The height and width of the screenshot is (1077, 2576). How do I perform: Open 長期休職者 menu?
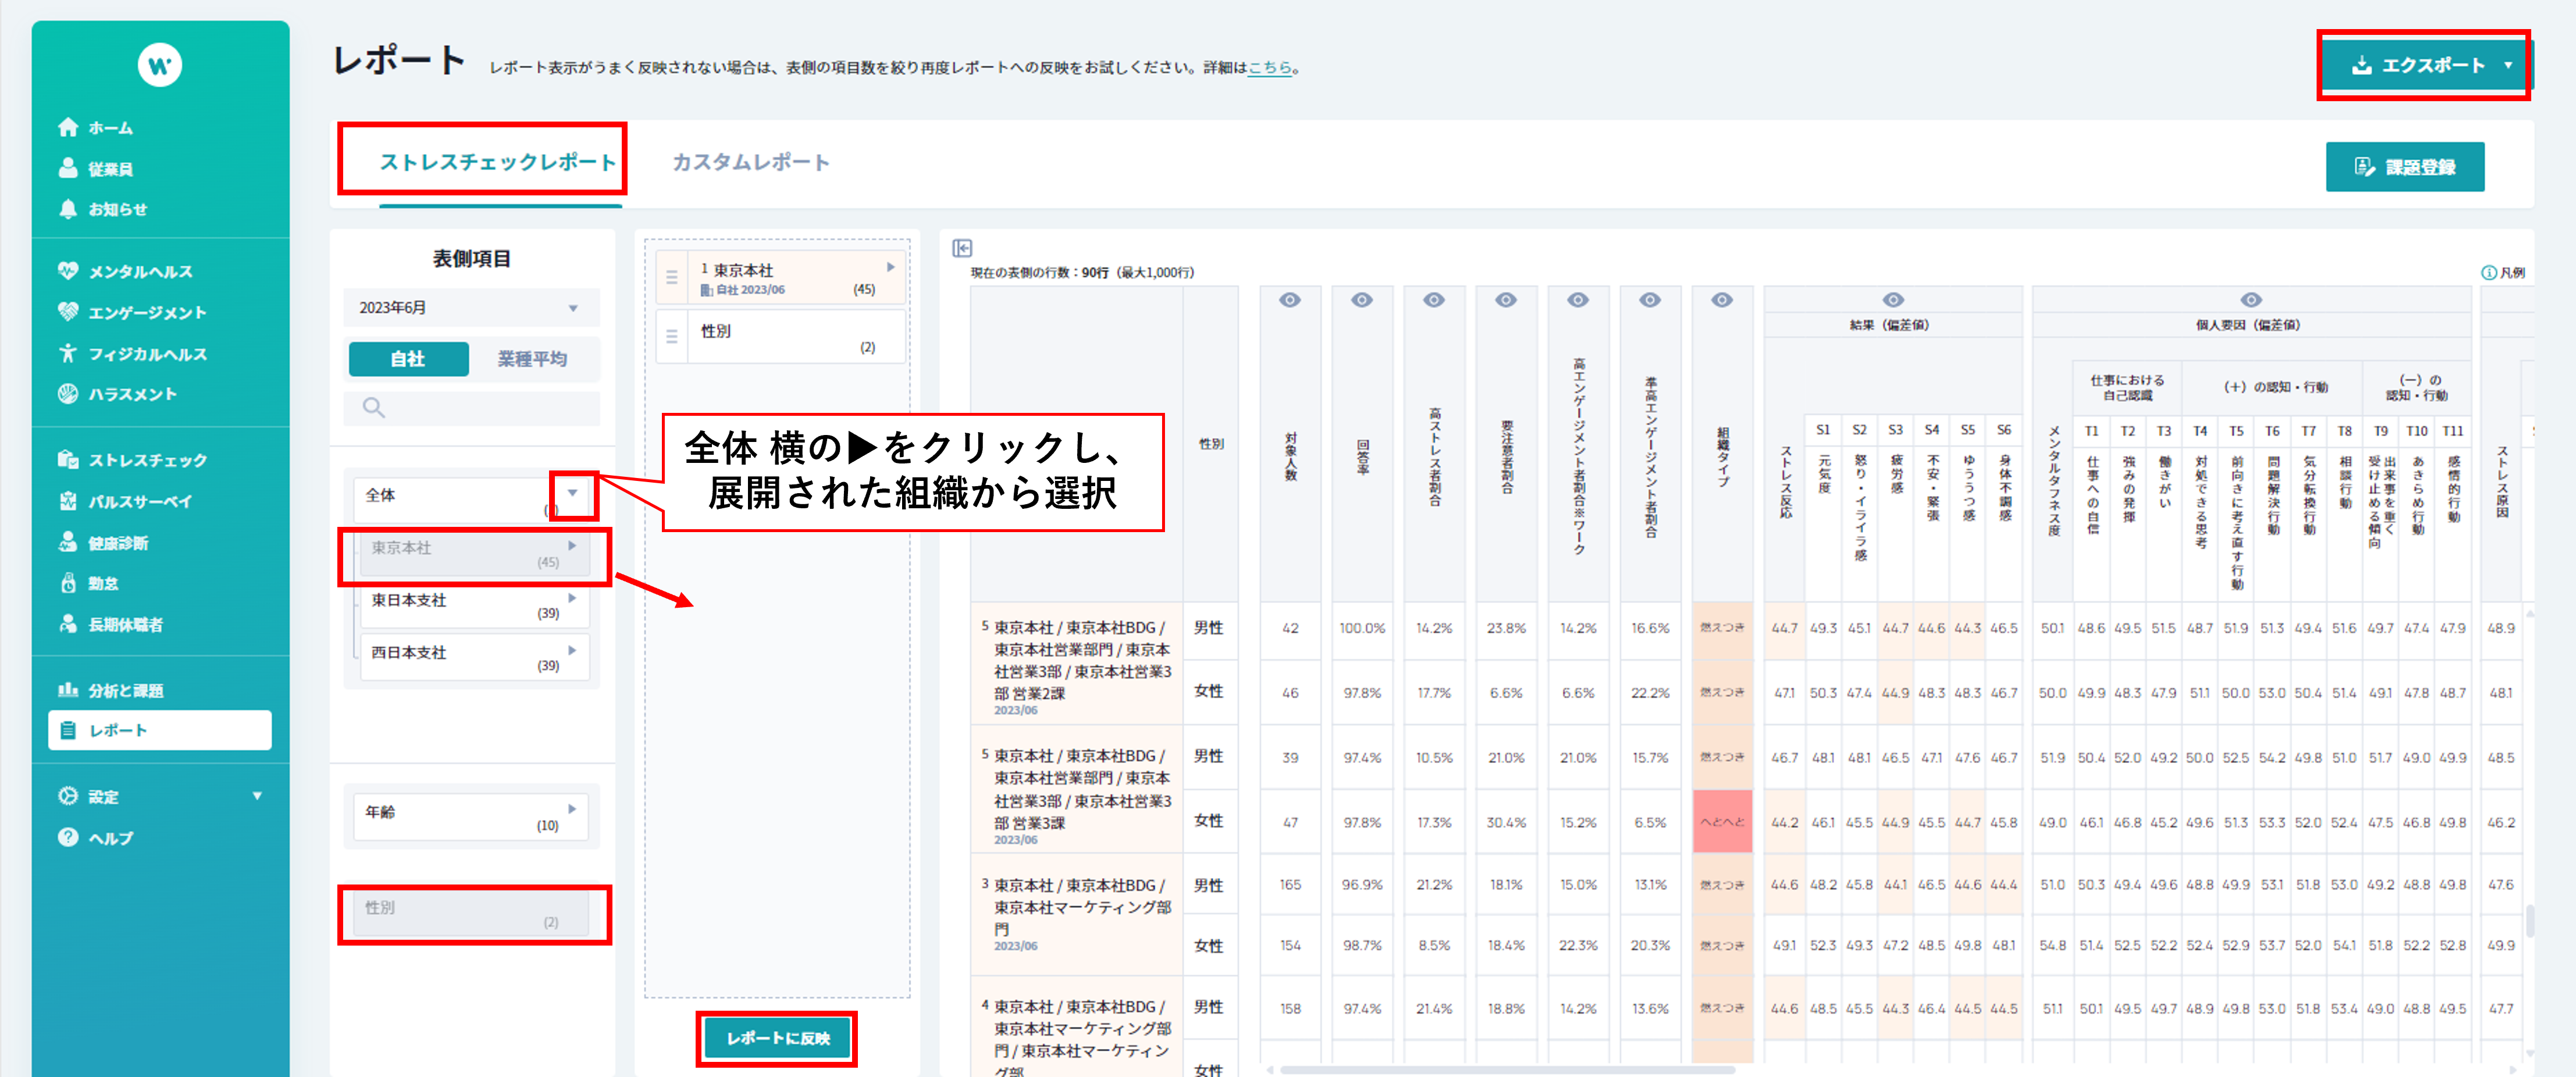point(111,624)
